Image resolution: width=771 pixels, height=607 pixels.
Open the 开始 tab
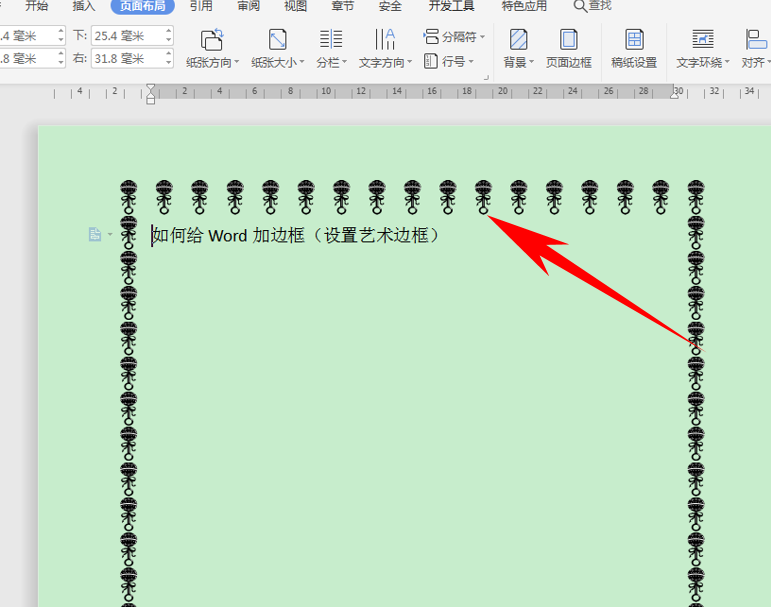(x=36, y=6)
